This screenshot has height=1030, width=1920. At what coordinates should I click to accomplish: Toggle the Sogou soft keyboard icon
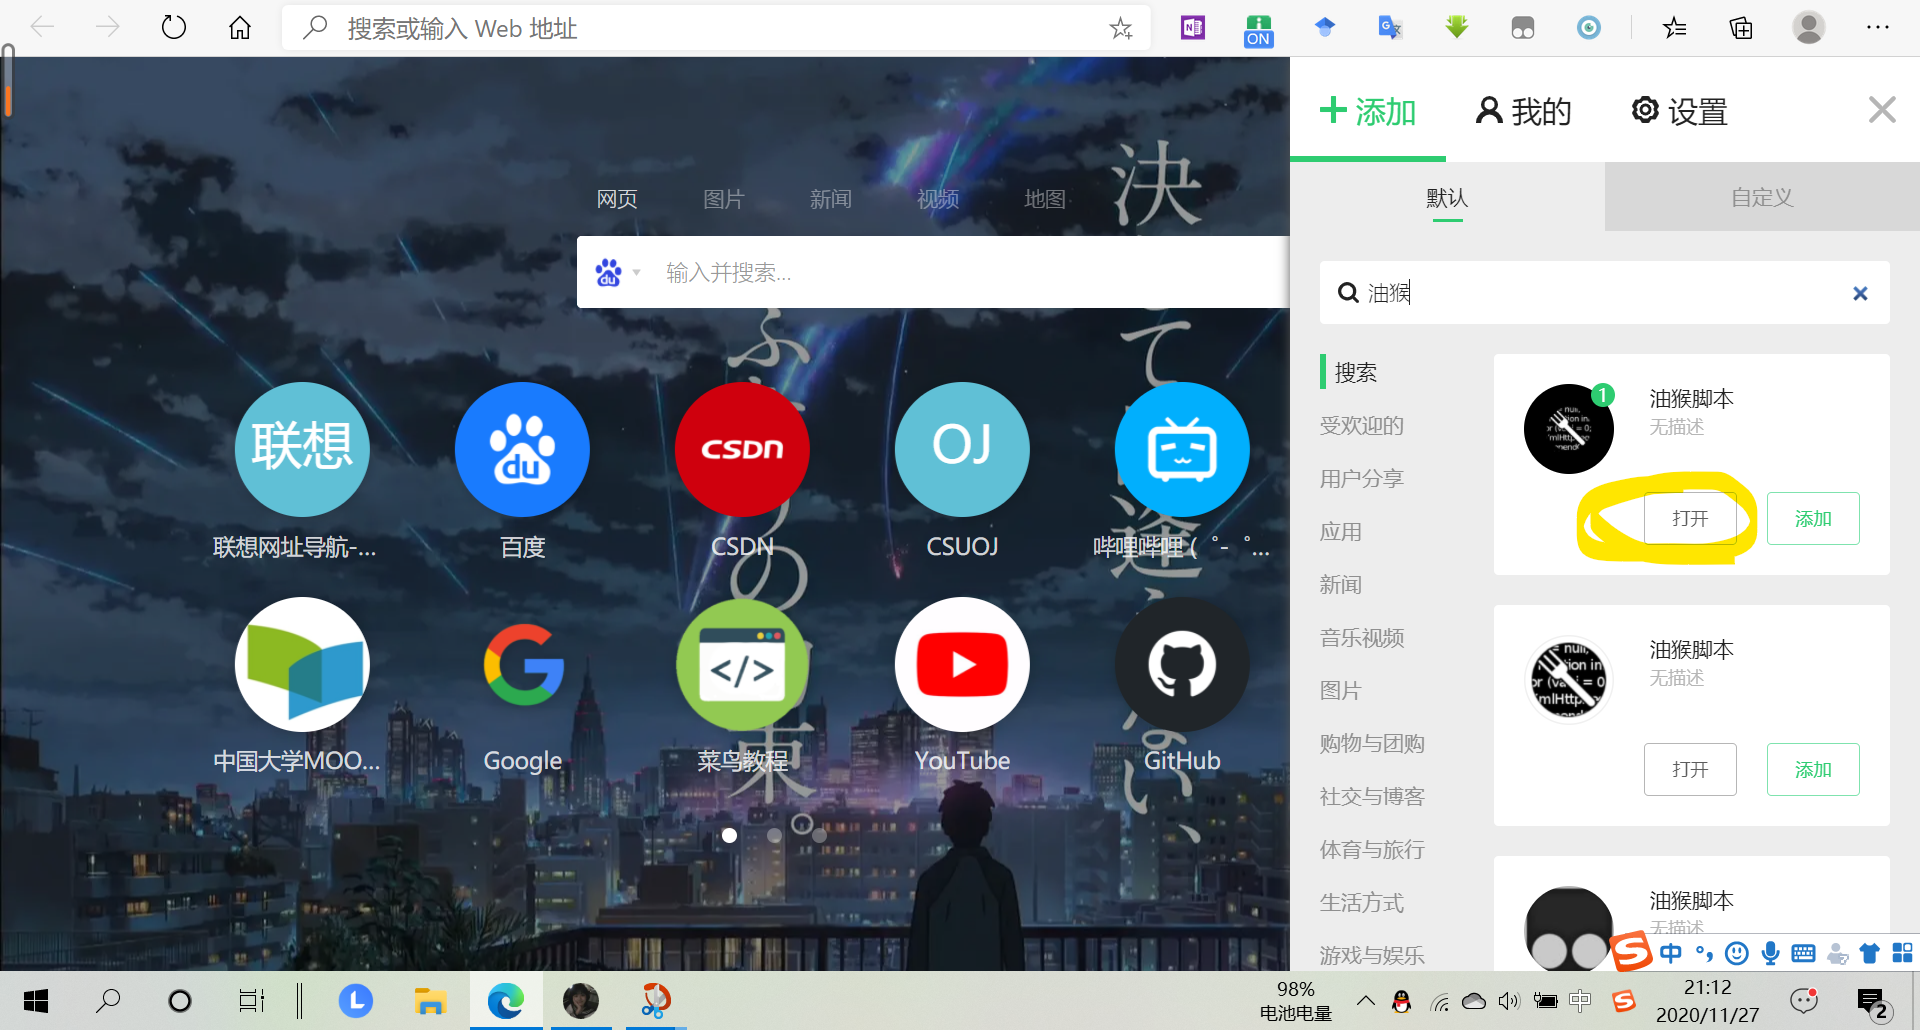[1803, 953]
